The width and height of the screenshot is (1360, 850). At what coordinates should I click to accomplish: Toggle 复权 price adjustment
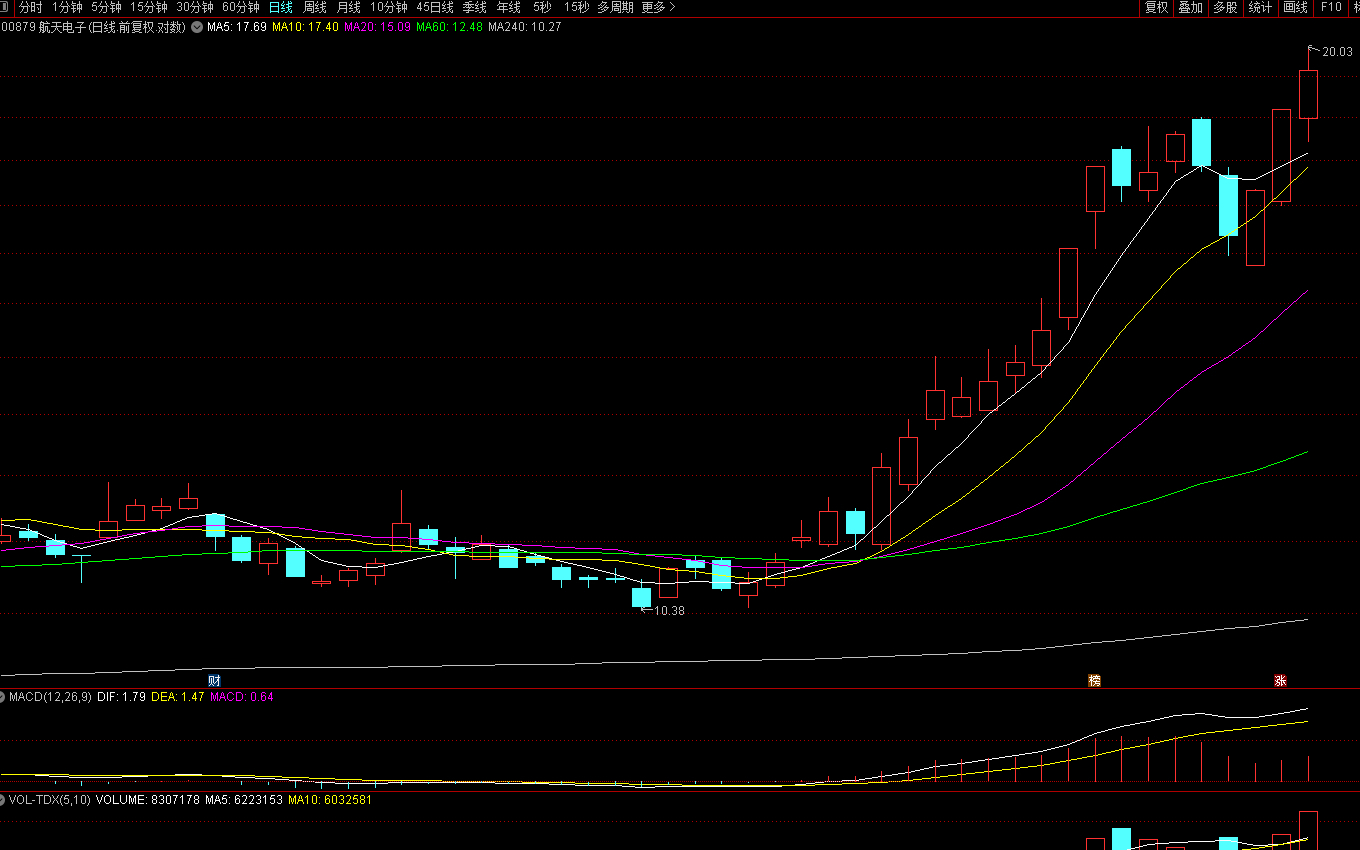pos(1156,7)
